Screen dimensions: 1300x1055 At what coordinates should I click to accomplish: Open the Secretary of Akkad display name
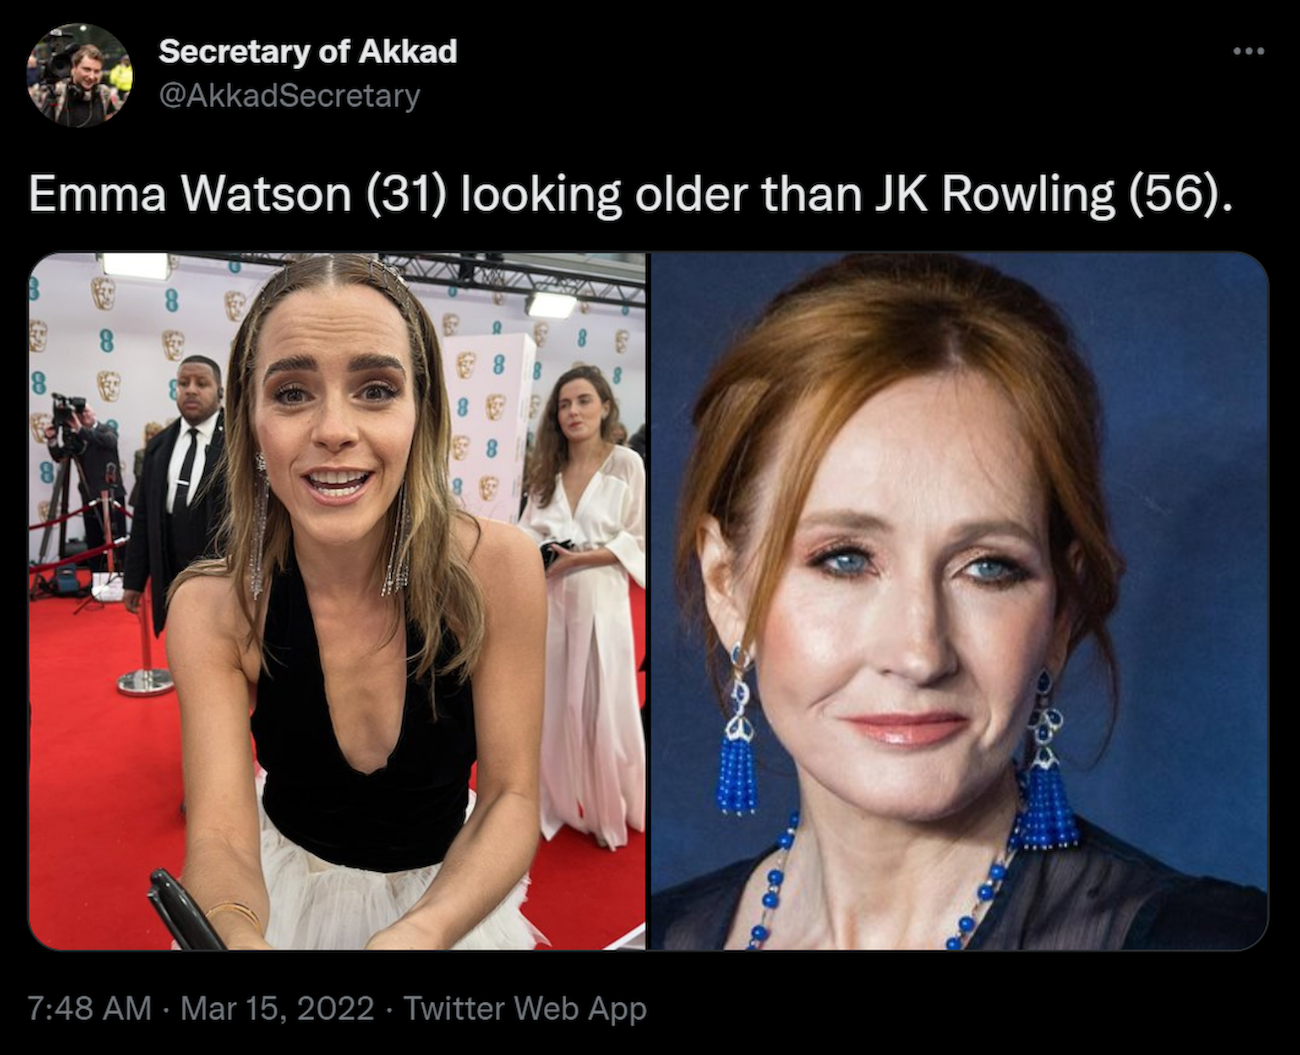[x=307, y=51]
